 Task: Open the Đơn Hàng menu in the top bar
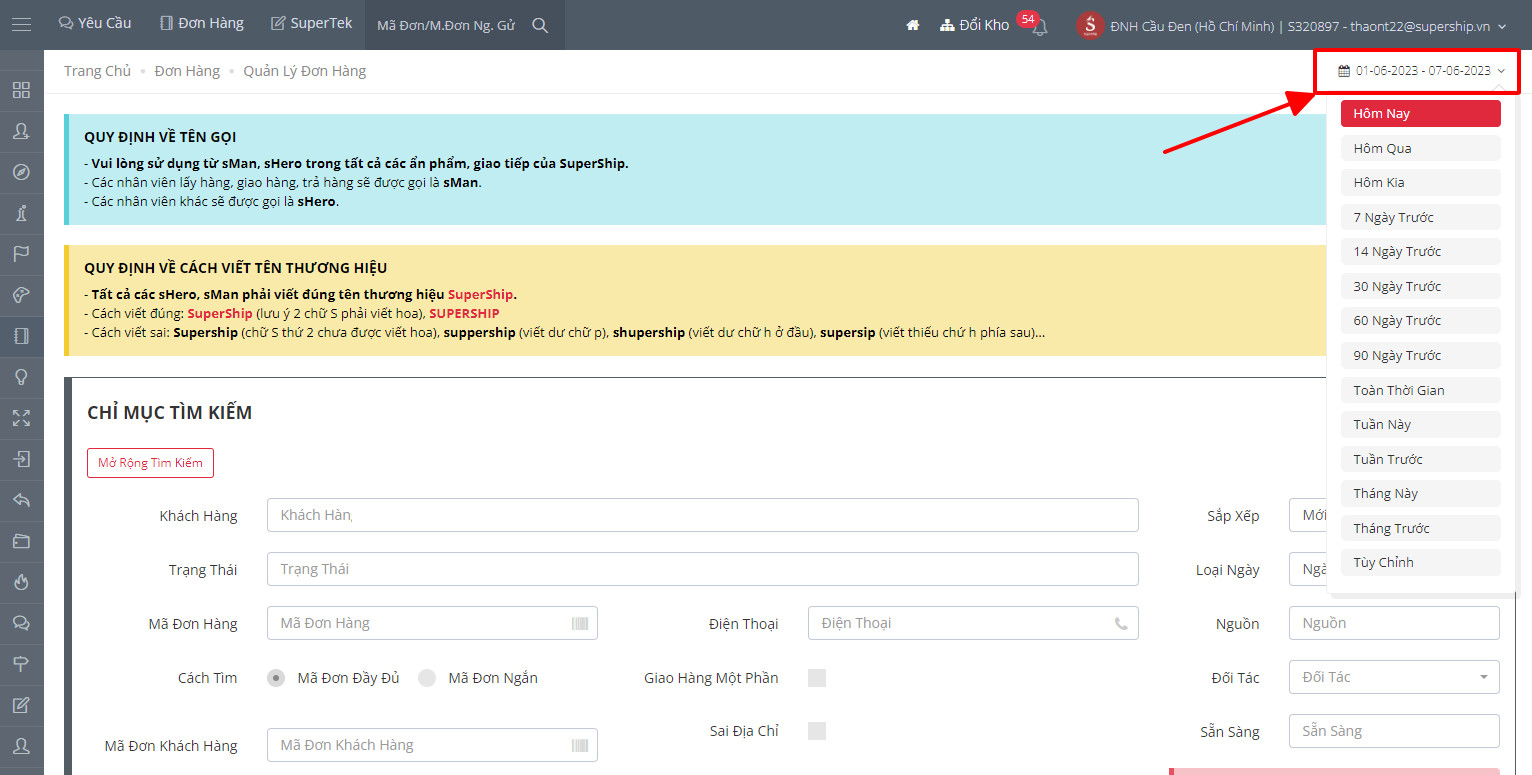coord(202,23)
